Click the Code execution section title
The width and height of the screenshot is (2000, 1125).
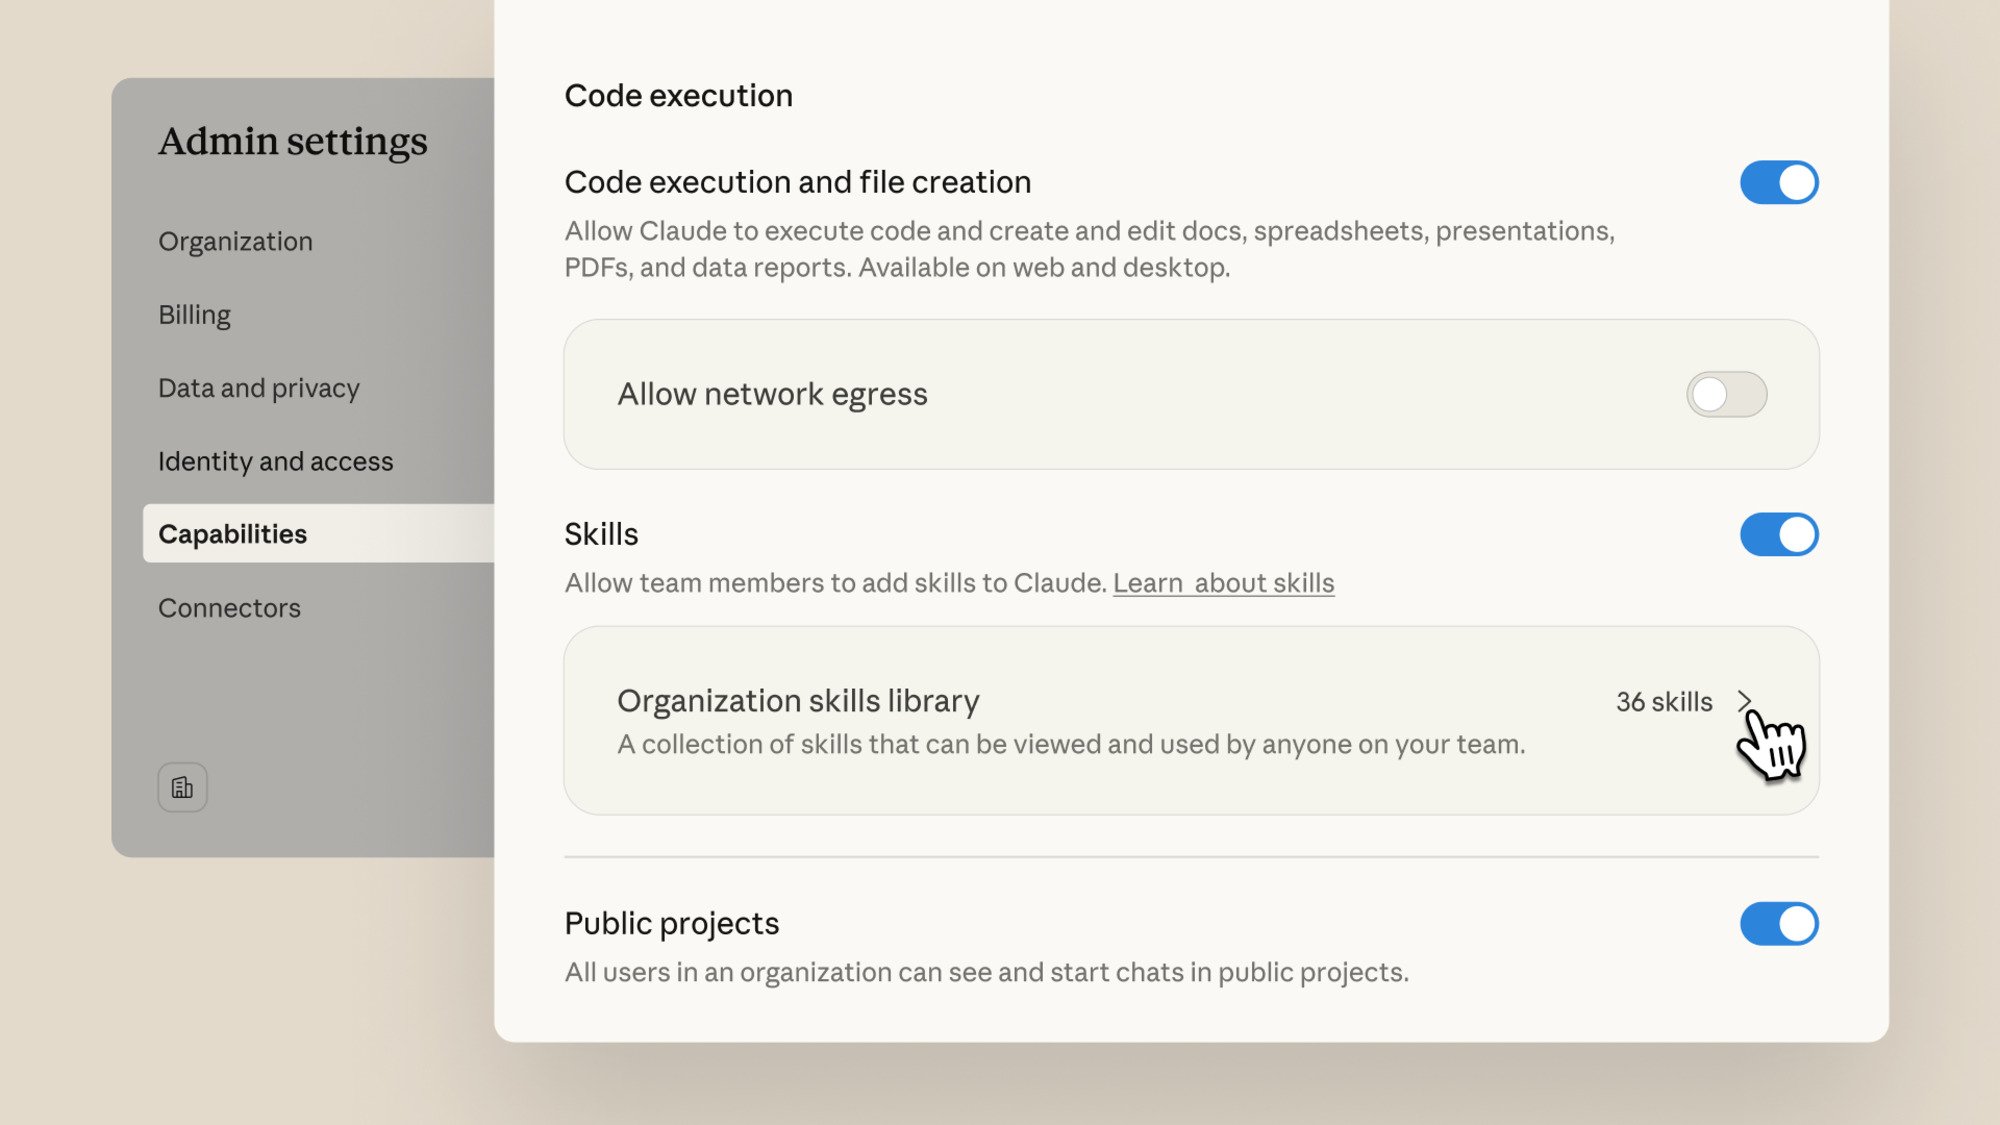coord(679,95)
